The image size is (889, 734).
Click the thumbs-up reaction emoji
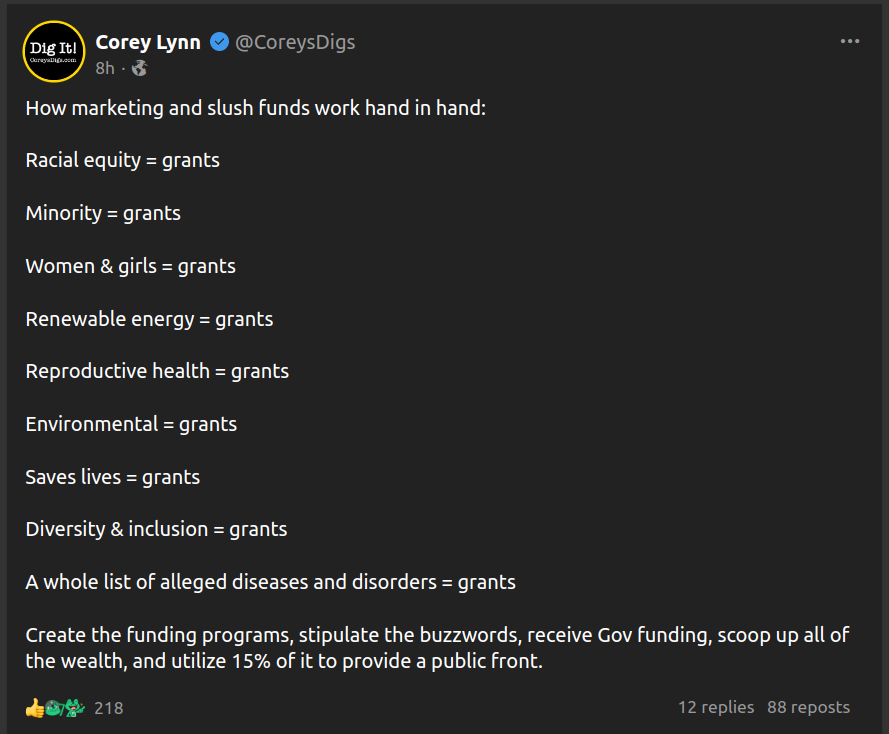pos(35,708)
